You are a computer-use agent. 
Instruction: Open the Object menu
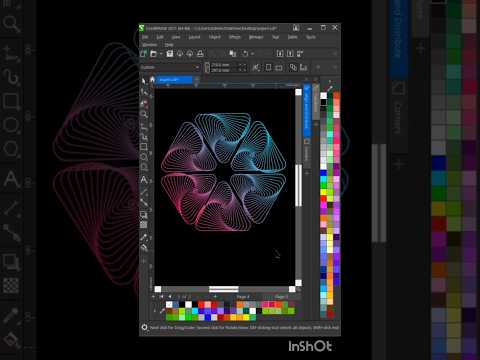(215, 37)
